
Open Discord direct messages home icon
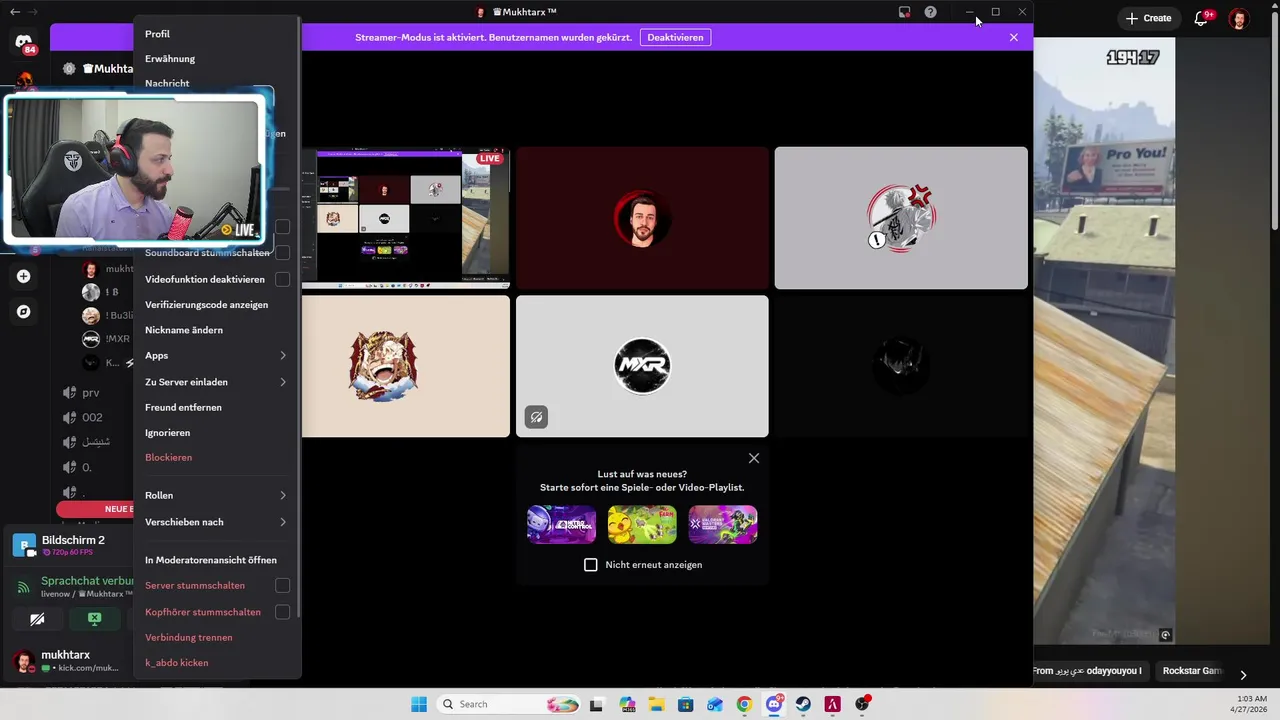point(23,42)
